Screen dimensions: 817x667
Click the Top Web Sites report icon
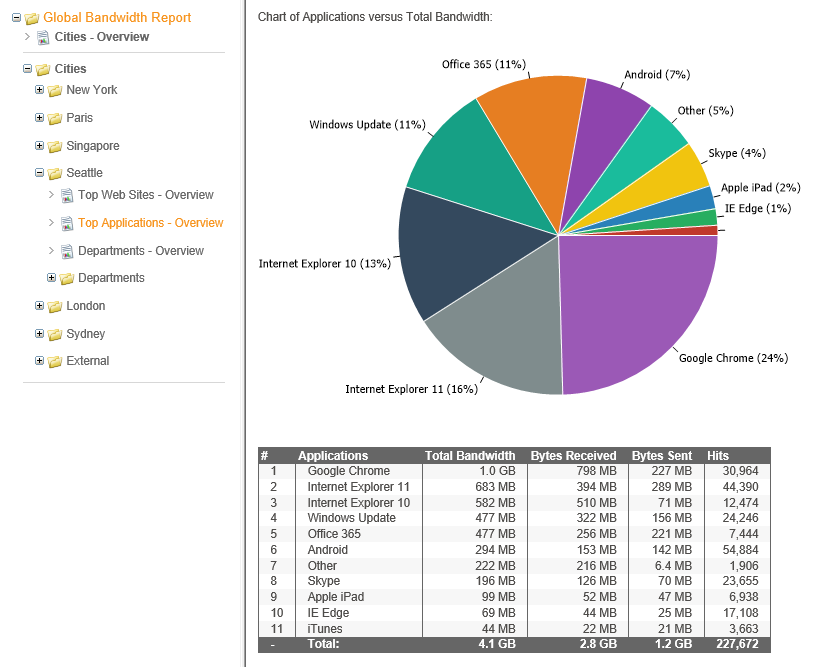pyautogui.click(x=67, y=195)
